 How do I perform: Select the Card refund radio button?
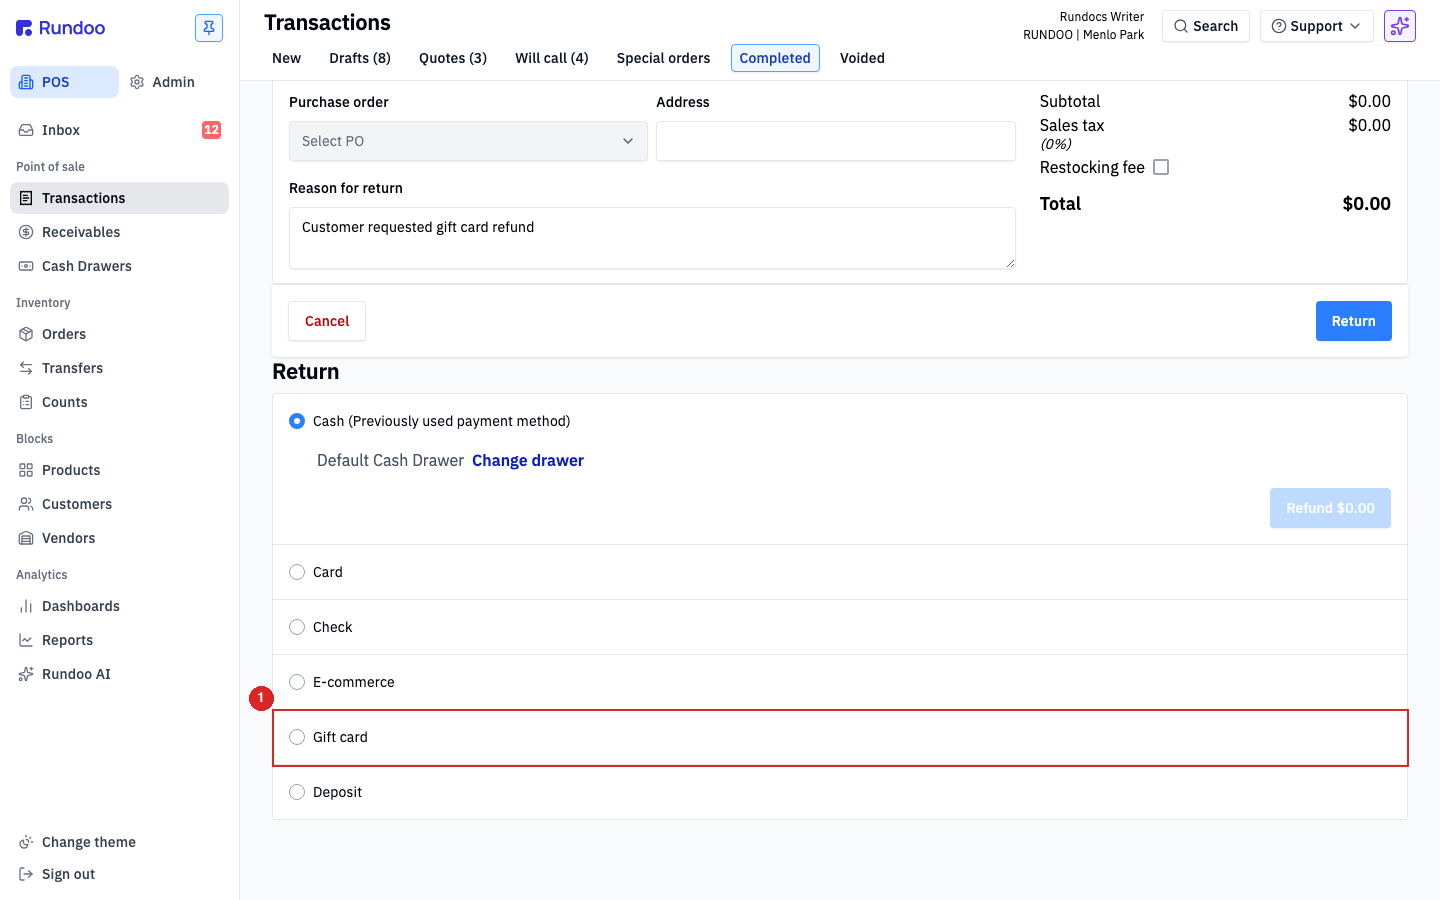[297, 572]
